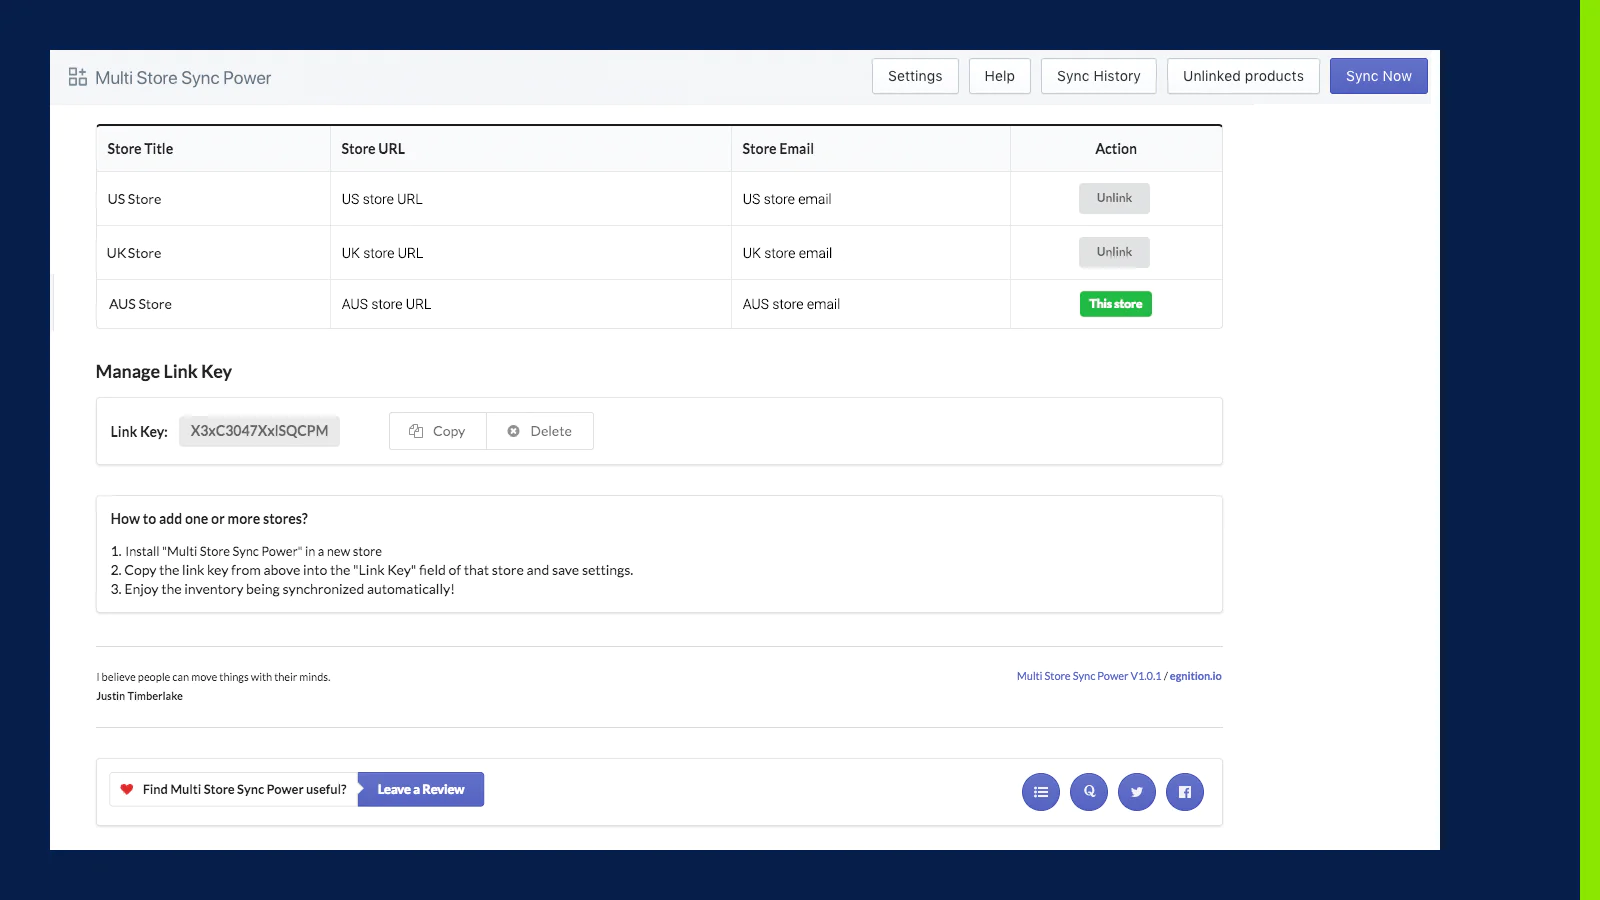Viewport: 1600px width, 900px height.
Task: View Unlinked products
Action: 1242,75
